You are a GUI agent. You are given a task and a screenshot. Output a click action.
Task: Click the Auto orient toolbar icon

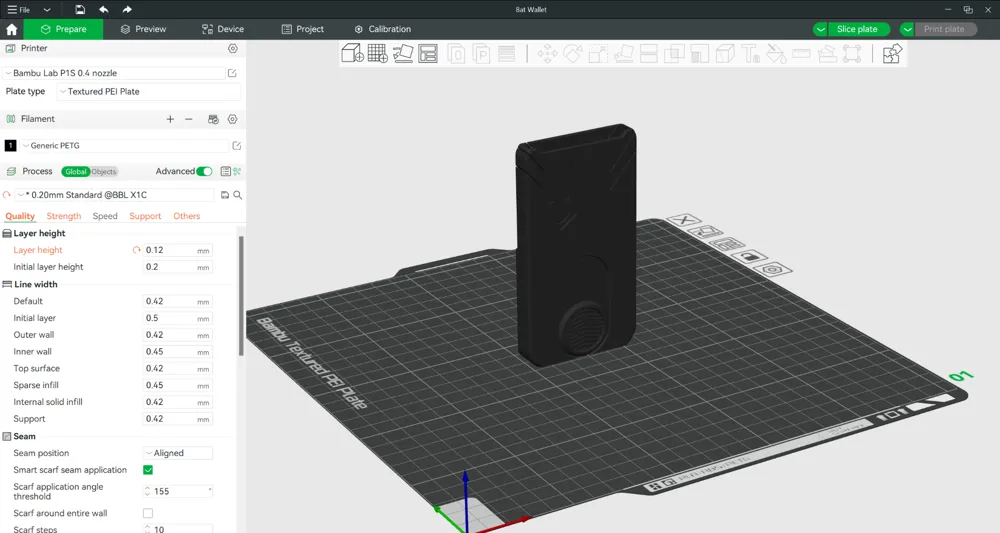(x=403, y=54)
